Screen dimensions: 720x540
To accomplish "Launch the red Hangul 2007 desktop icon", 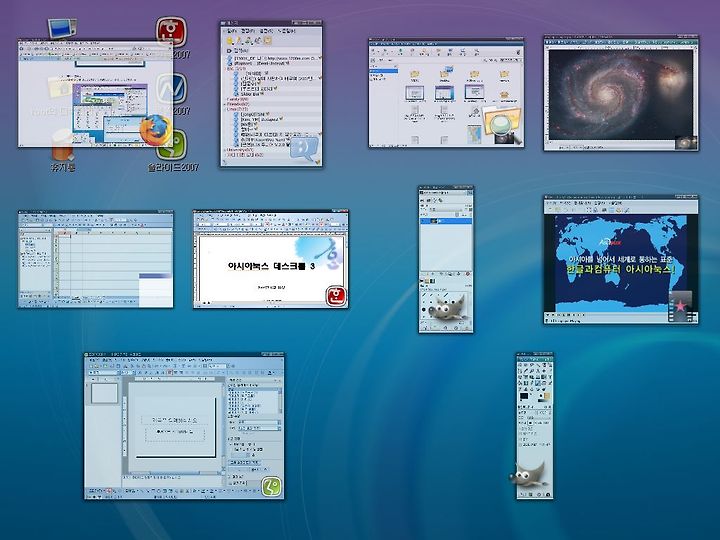I will pyautogui.click(x=171, y=33).
